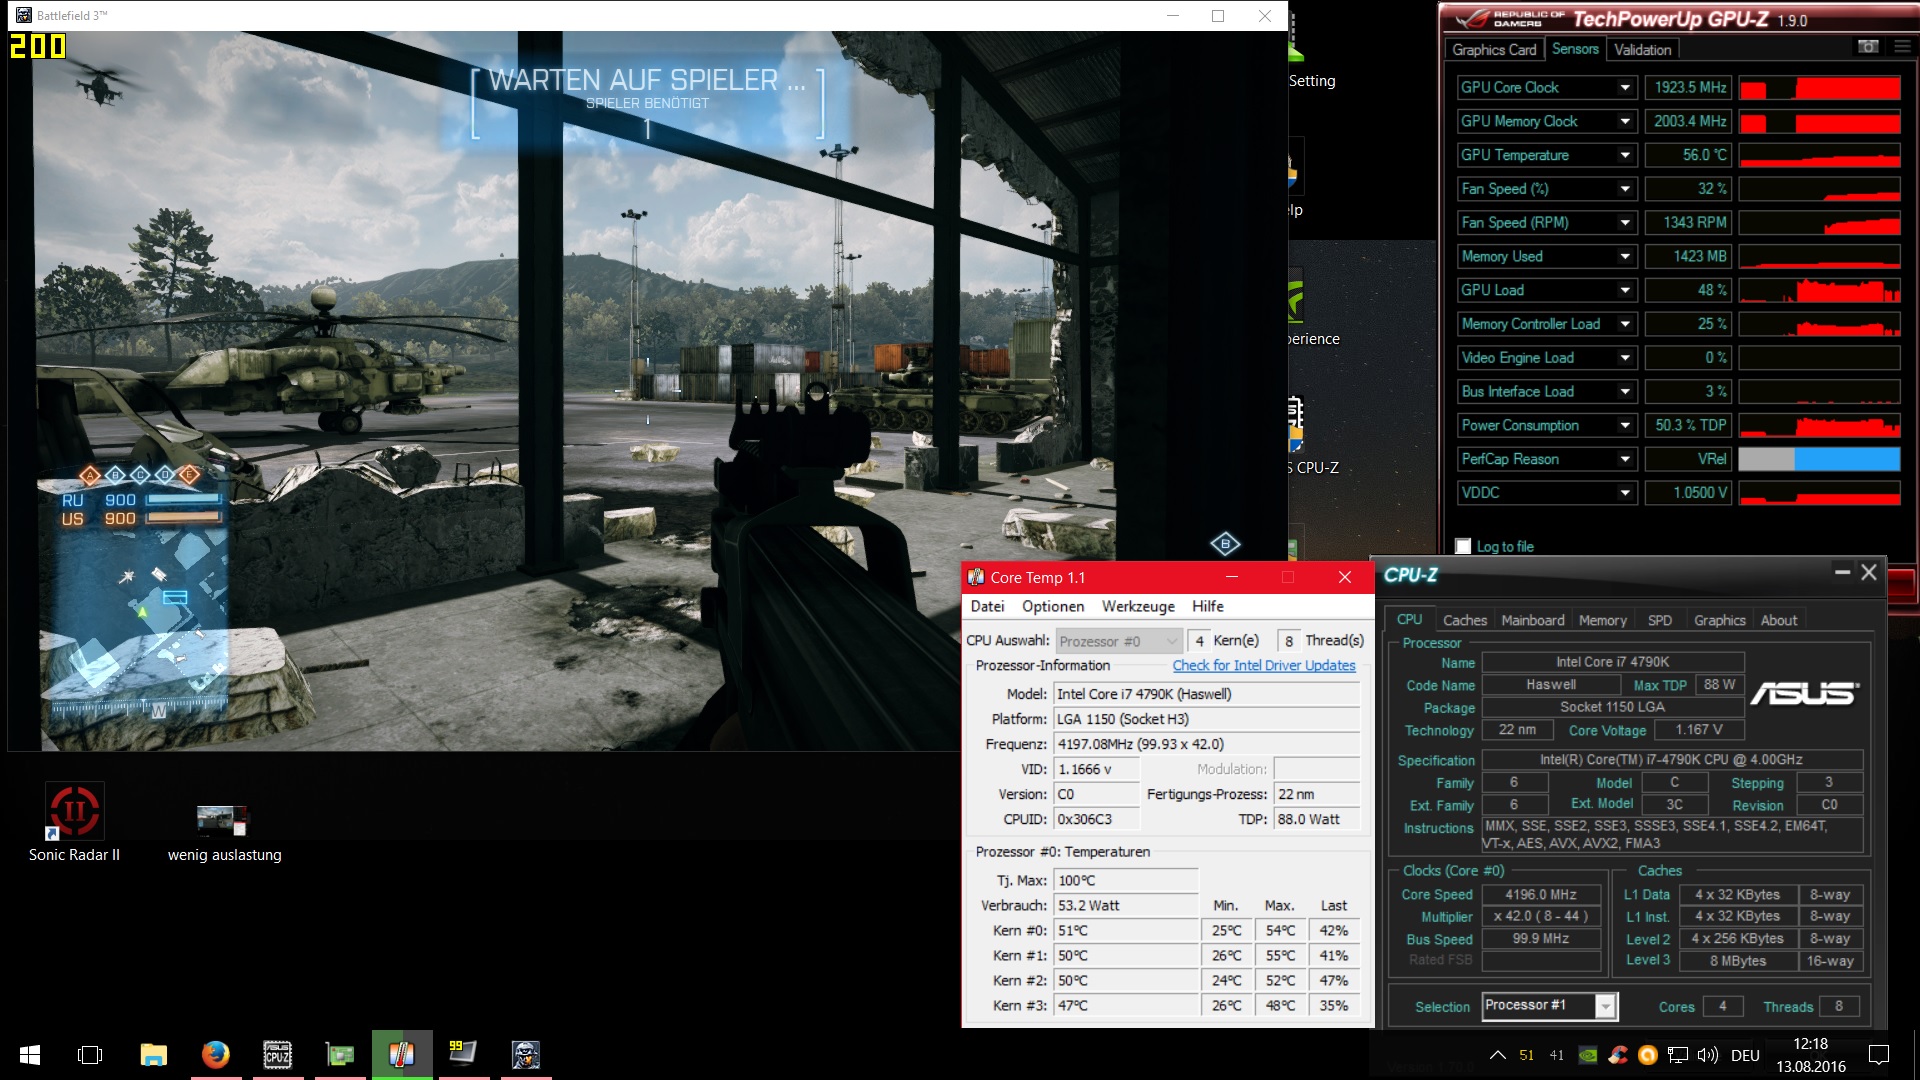Open the PerfCap Reason dropdown arrow

pyautogui.click(x=1625, y=459)
